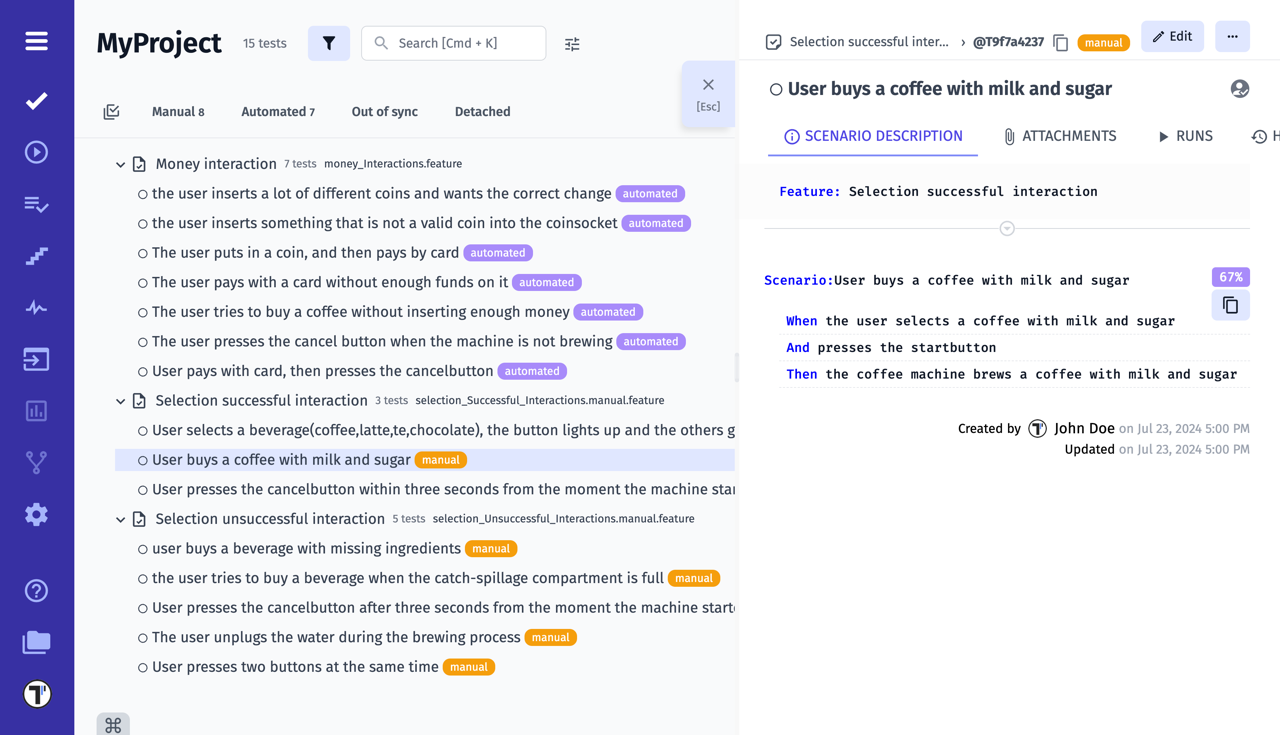Collapse the Money interaction feature
Image resolution: width=1280 pixels, height=735 pixels.
tap(120, 163)
